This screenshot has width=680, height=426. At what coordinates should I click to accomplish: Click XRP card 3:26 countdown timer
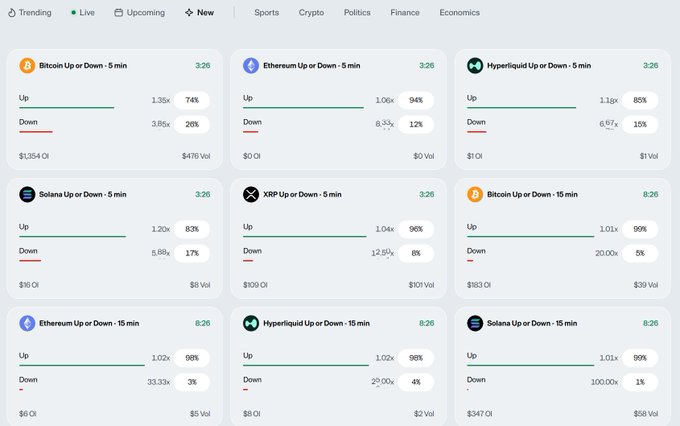426,194
